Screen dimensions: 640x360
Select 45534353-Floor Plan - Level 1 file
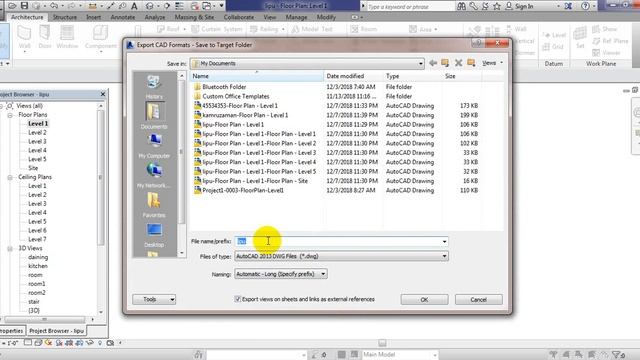[240, 106]
